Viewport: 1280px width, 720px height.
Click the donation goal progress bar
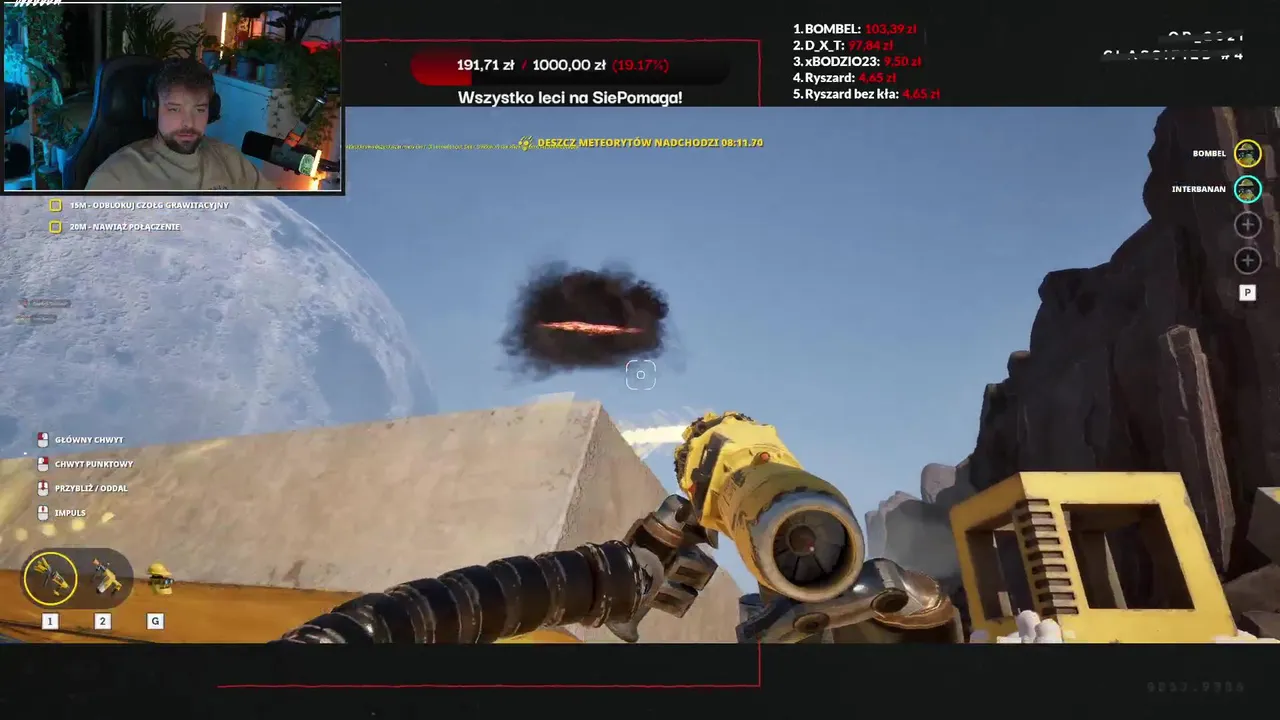point(570,65)
